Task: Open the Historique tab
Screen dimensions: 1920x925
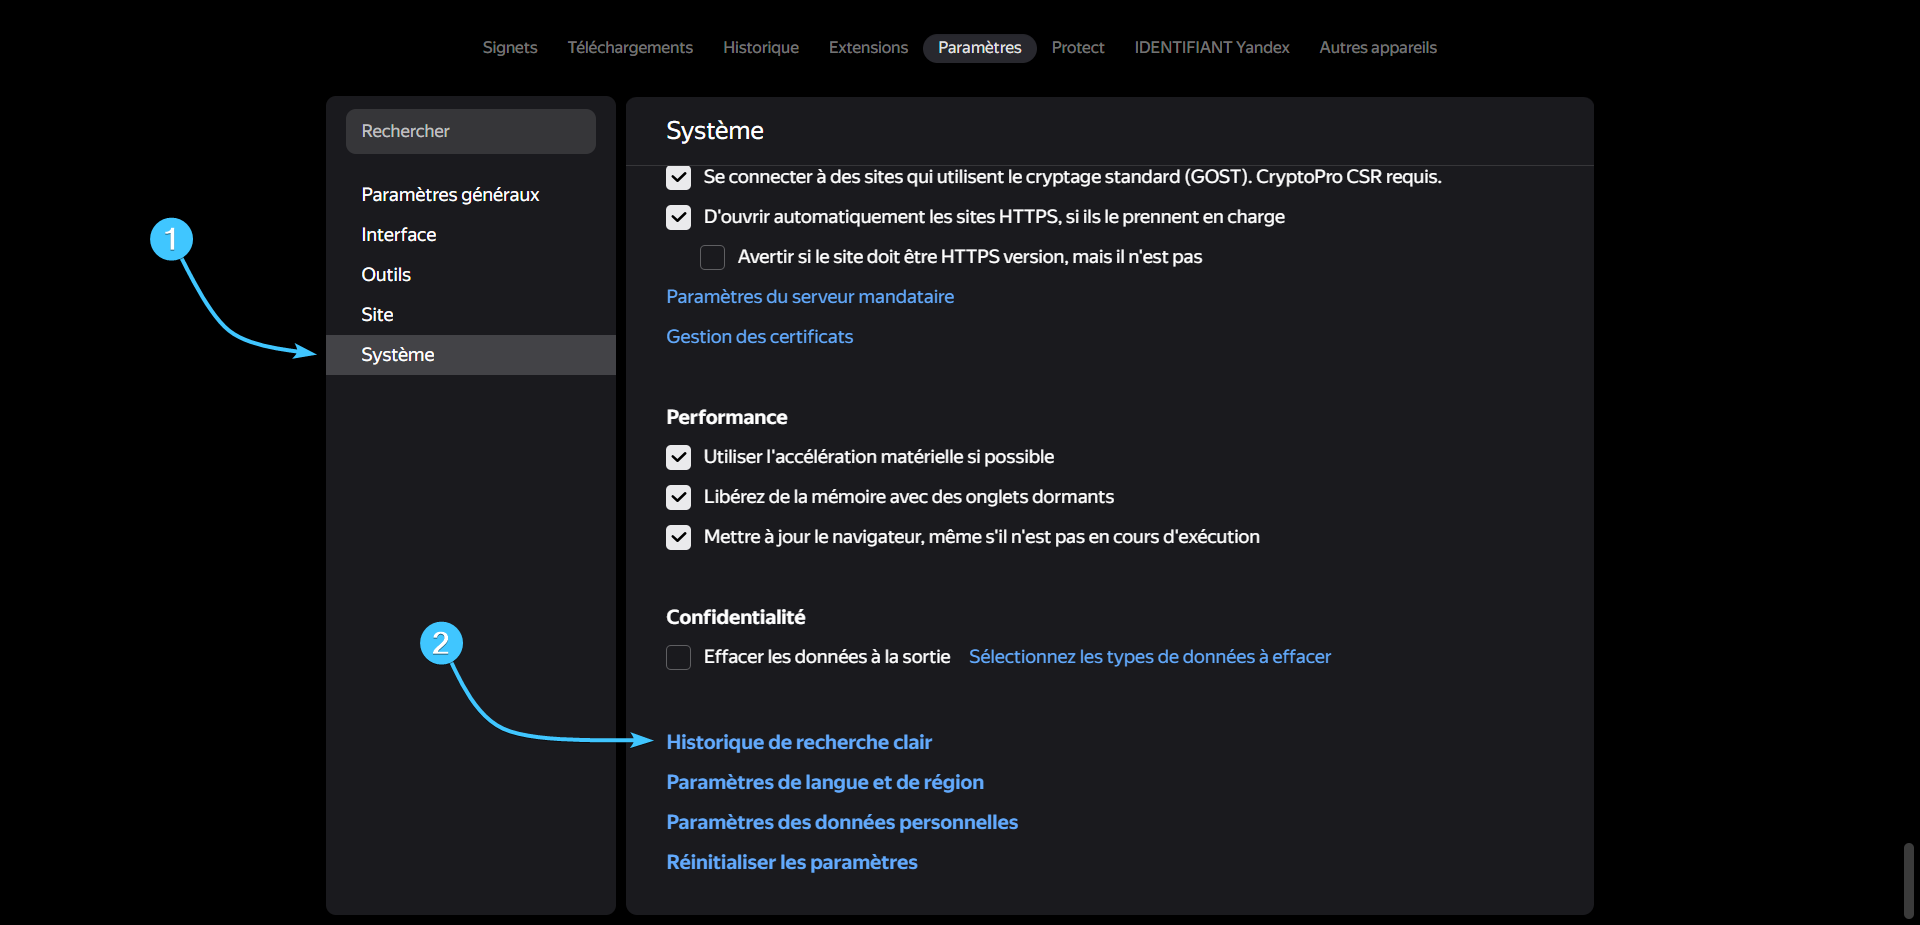Action: click(761, 47)
